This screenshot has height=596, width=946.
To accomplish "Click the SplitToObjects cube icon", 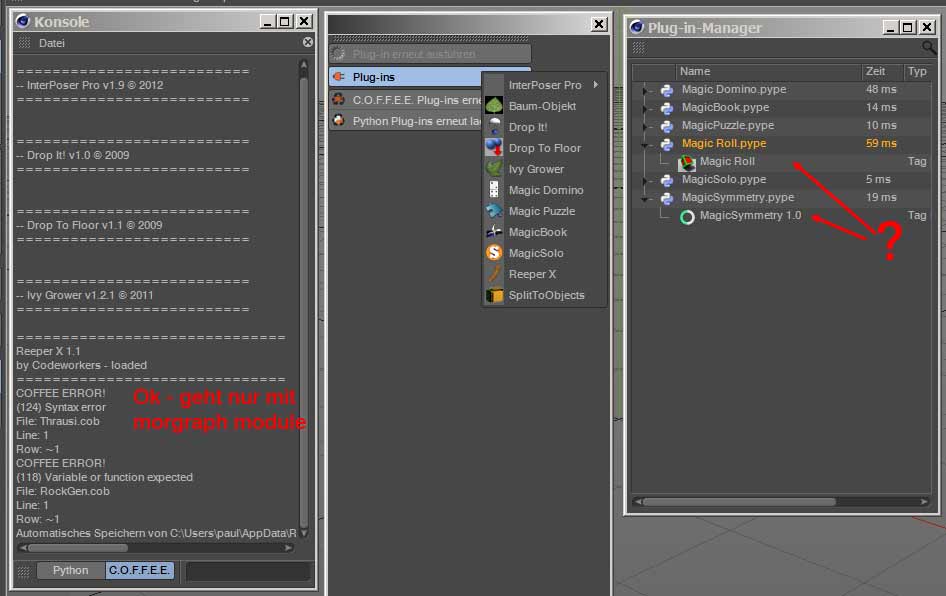I will pos(494,295).
